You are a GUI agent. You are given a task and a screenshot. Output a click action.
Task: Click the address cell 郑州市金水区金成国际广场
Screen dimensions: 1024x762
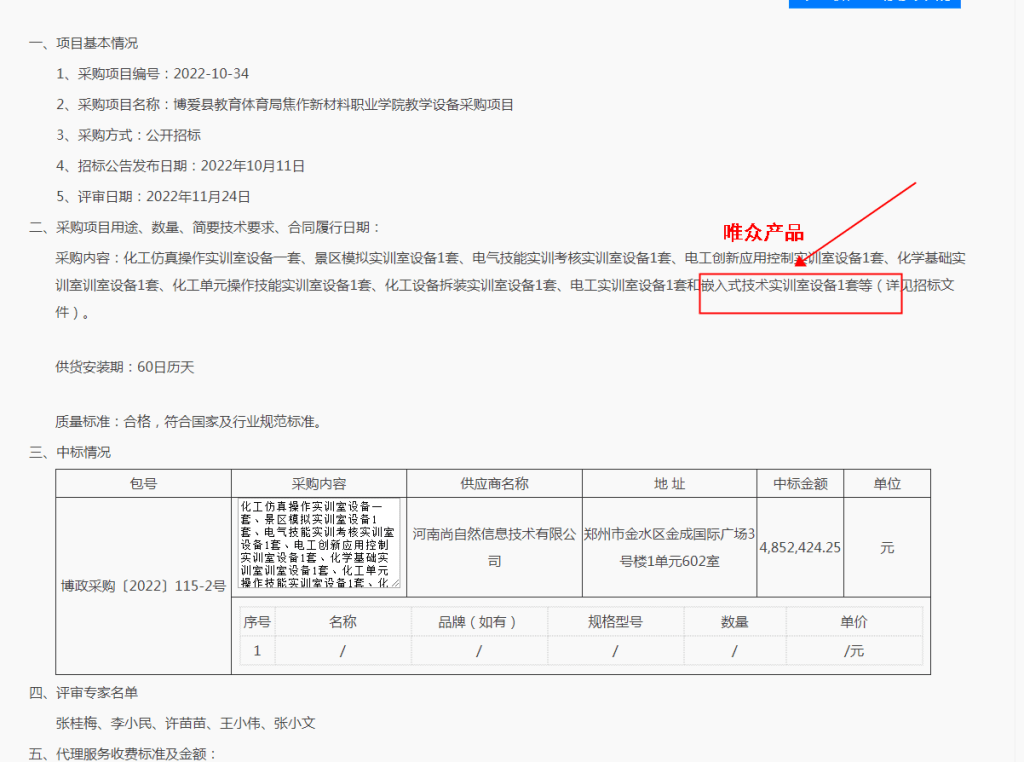(x=669, y=548)
